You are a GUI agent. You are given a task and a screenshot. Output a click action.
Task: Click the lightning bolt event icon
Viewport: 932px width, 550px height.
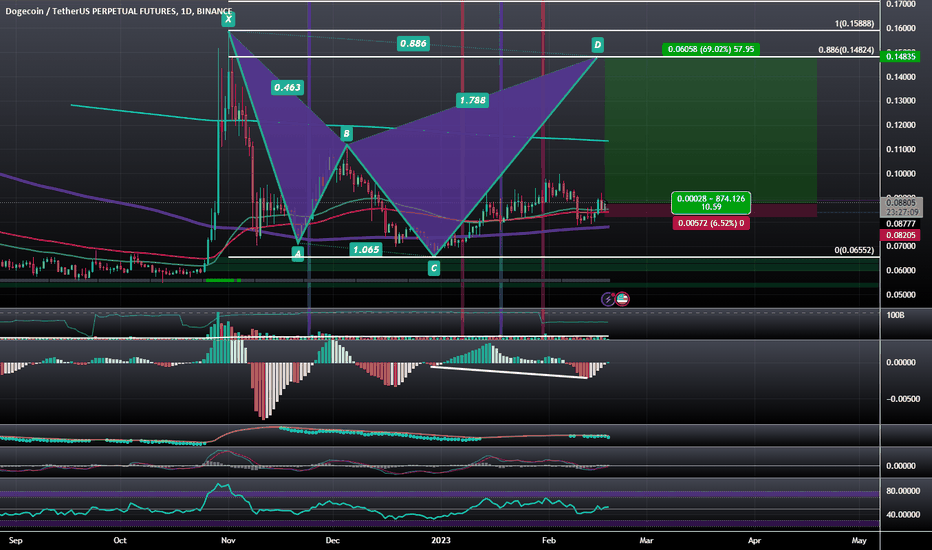(607, 299)
